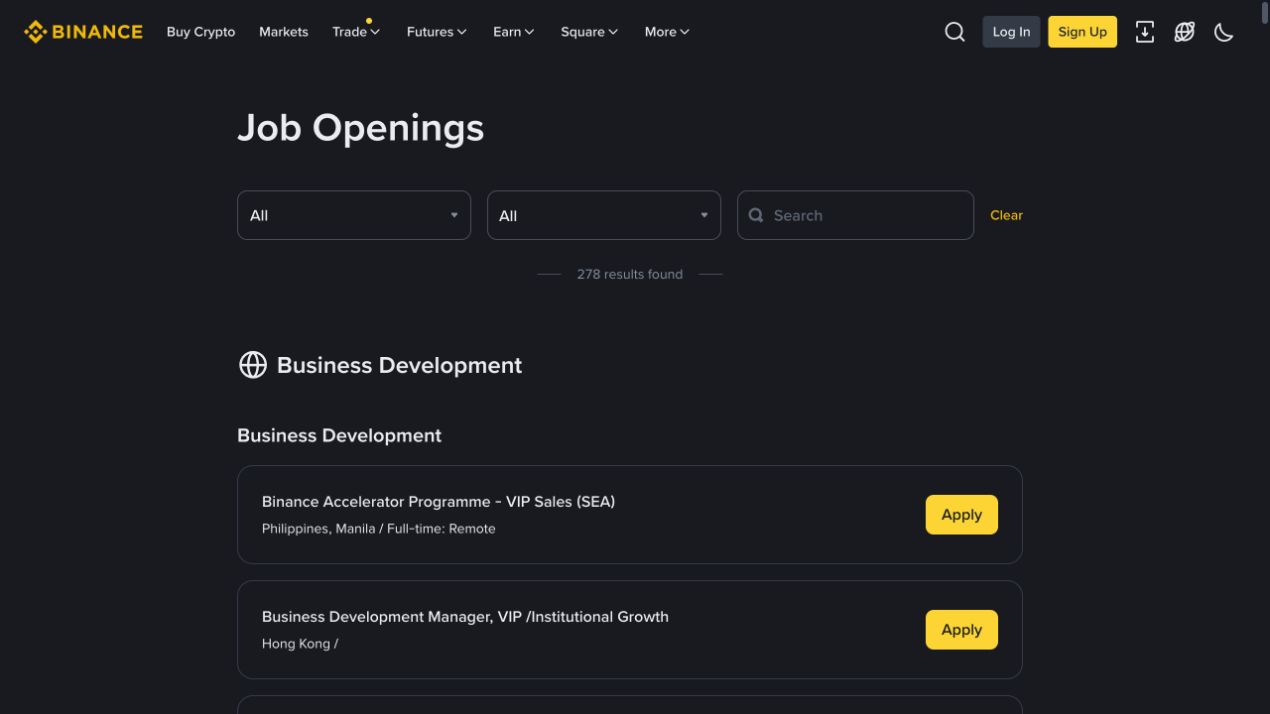
Task: Click the Sign Up button
Action: pyautogui.click(x=1082, y=32)
